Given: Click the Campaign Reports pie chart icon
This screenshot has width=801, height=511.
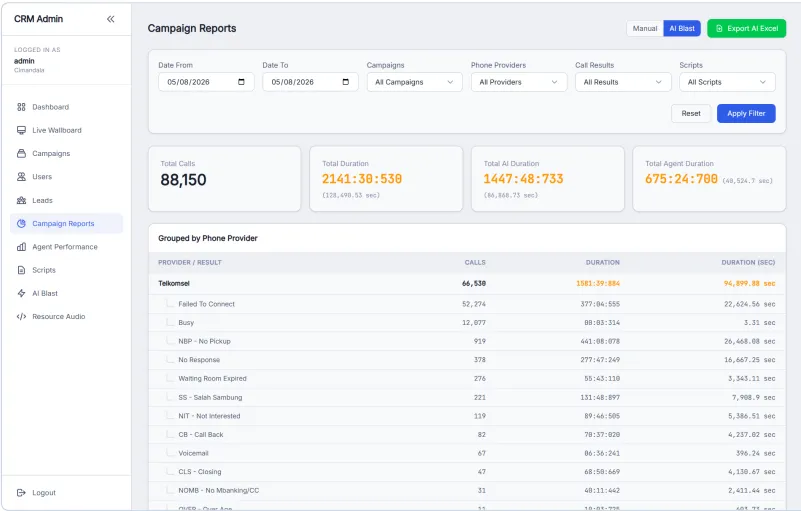Looking at the screenshot, I should pos(21,223).
